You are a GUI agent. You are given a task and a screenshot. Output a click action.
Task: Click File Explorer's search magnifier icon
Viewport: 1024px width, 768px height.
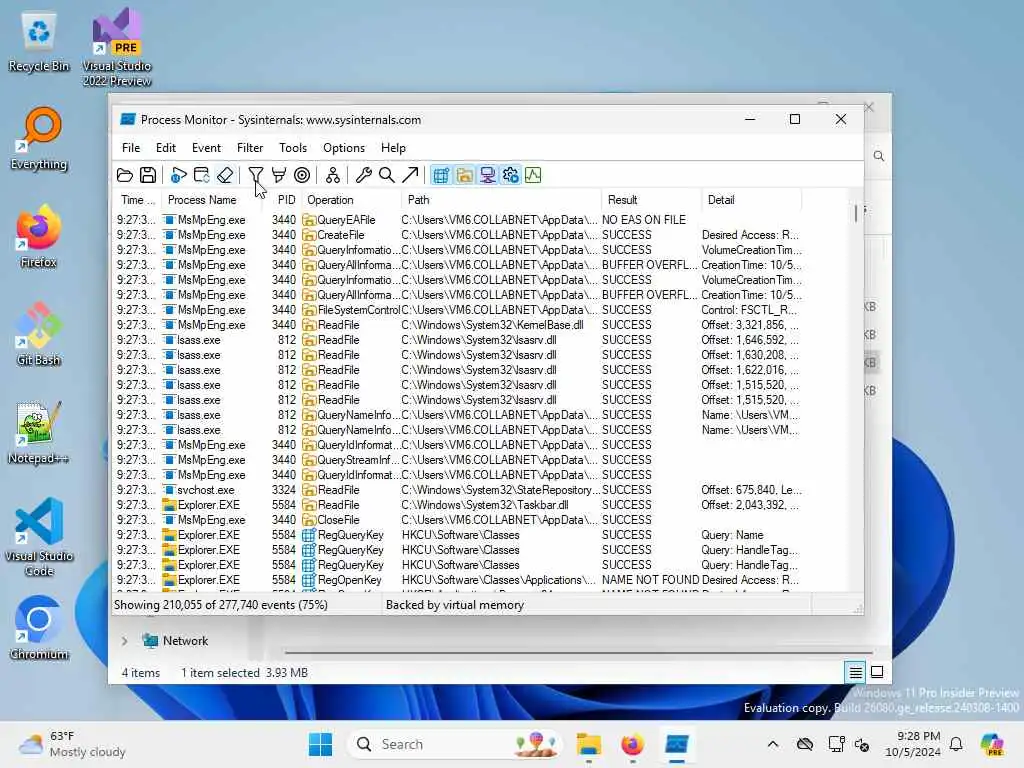click(x=879, y=156)
